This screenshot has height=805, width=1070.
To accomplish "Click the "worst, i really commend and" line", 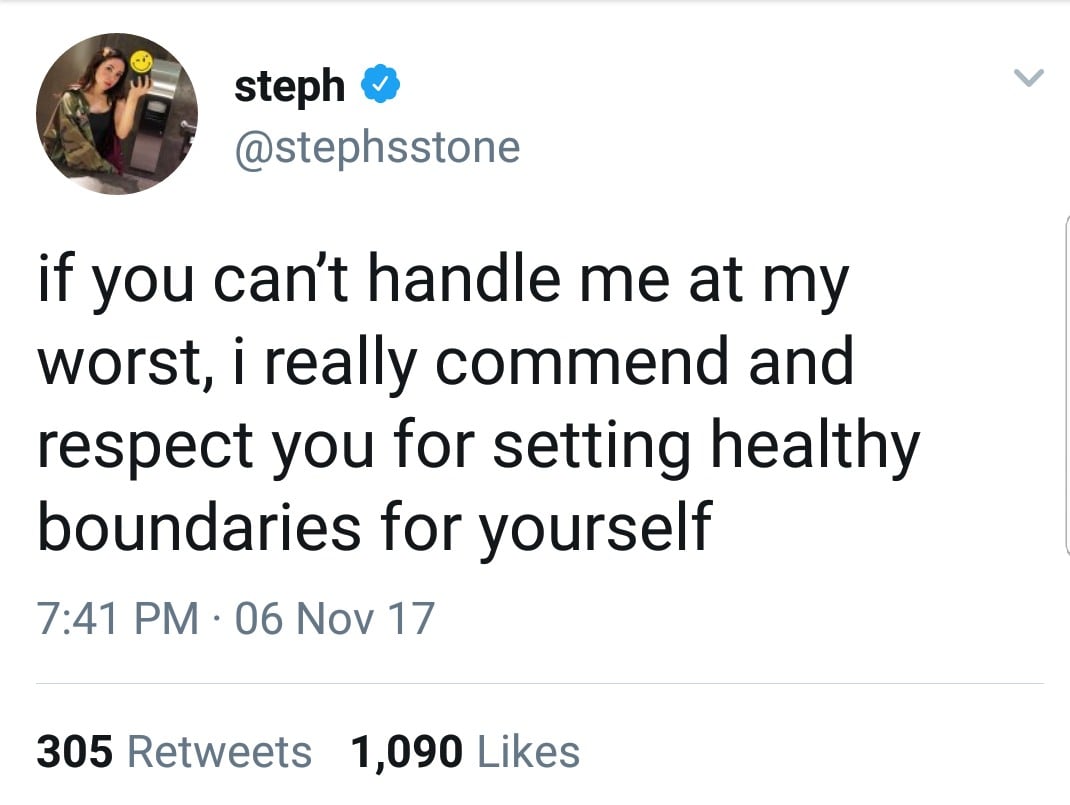I will click(446, 362).
